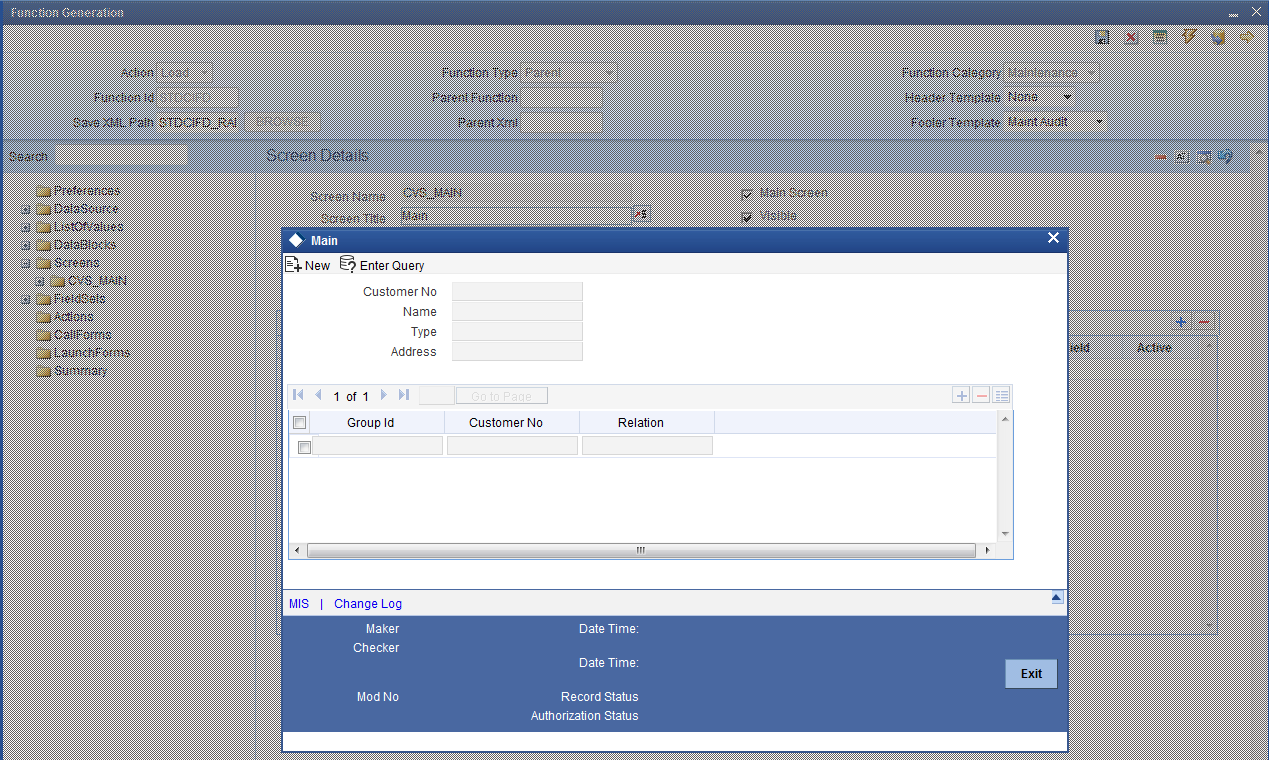Click the grid's horizontal scrollbar thumb
This screenshot has width=1269, height=760.
click(x=641, y=551)
